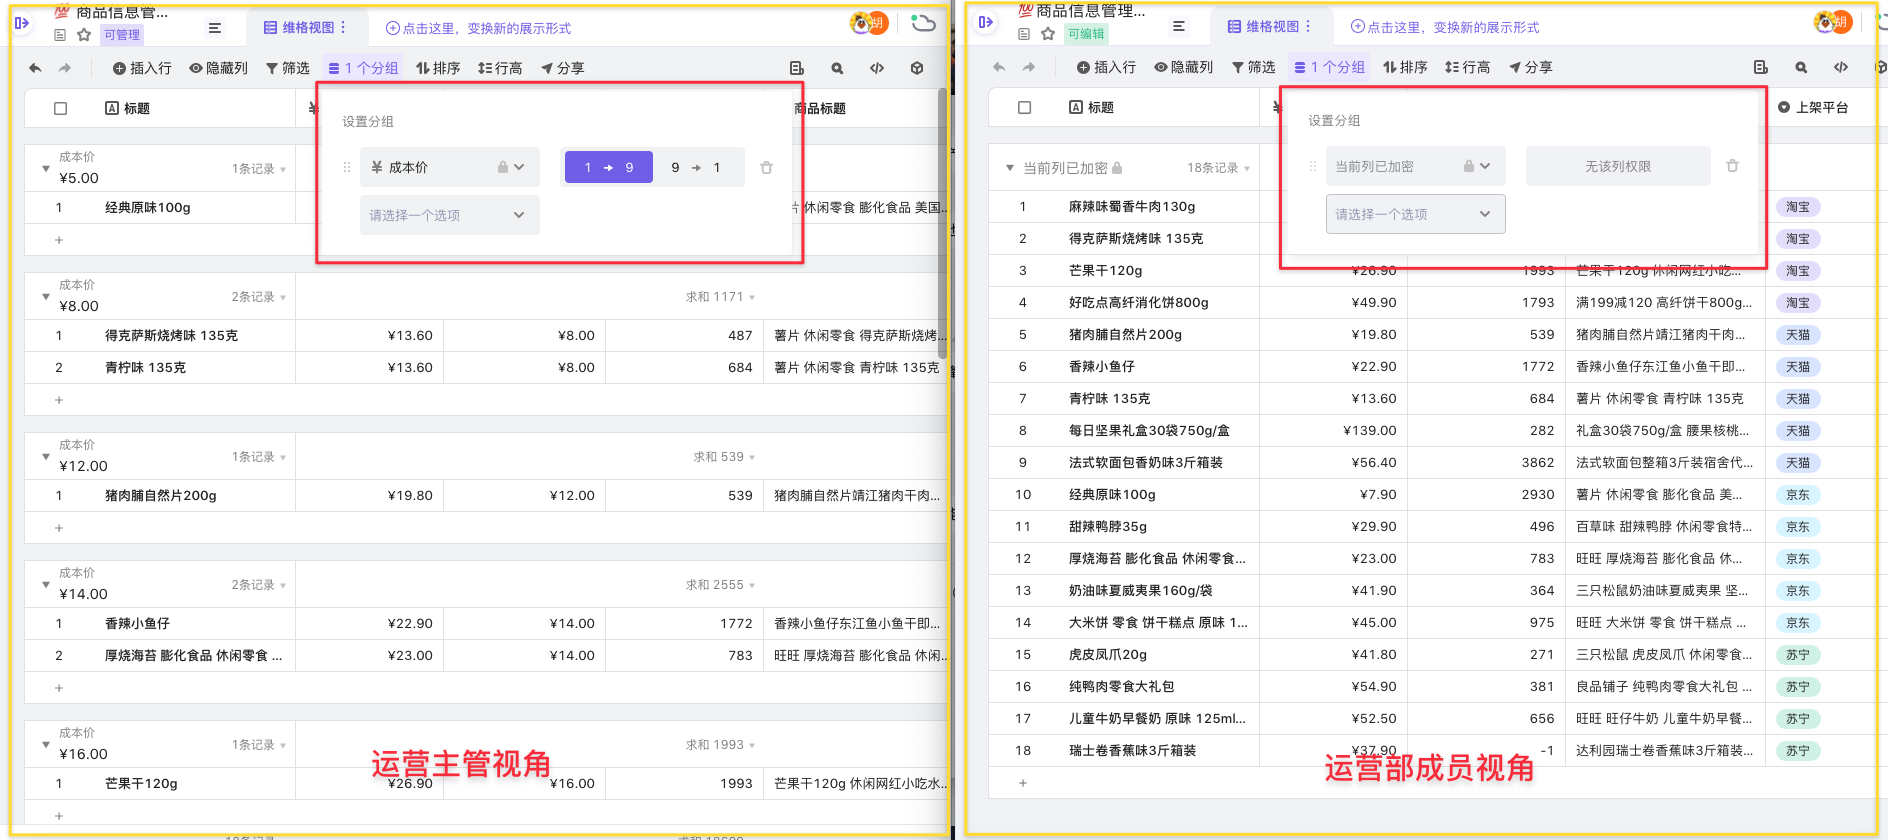Click 点击这里 new view link in 可管理 view

pos(478,28)
